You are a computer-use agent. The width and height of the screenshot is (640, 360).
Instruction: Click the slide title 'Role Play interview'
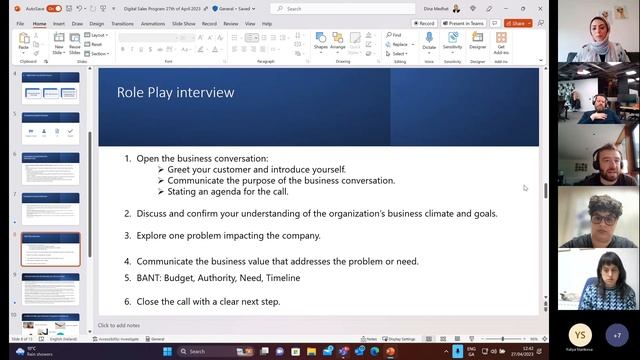pyautogui.click(x=176, y=92)
